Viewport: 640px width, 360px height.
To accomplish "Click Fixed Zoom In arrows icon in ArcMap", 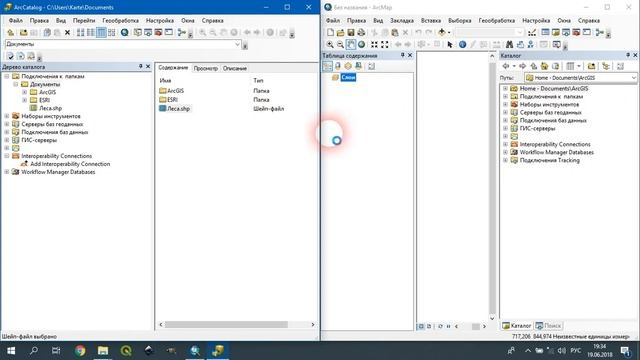I will 374,44.
